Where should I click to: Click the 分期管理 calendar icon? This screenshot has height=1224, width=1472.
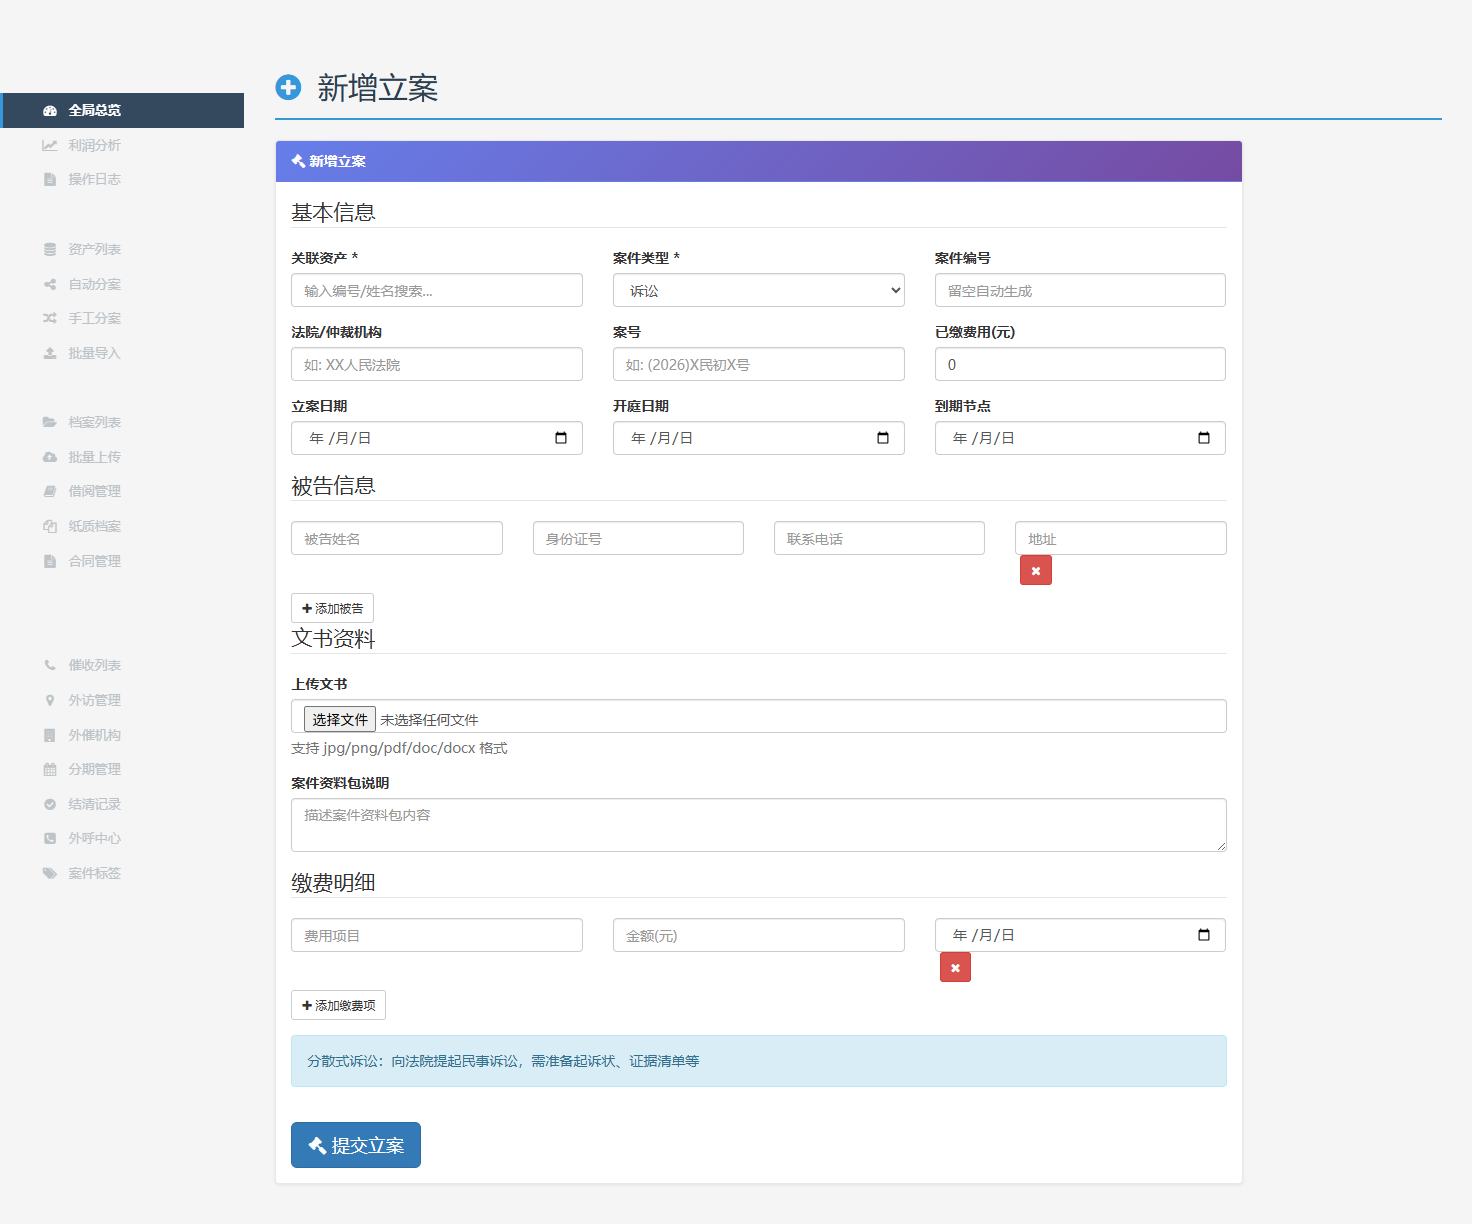click(50, 769)
